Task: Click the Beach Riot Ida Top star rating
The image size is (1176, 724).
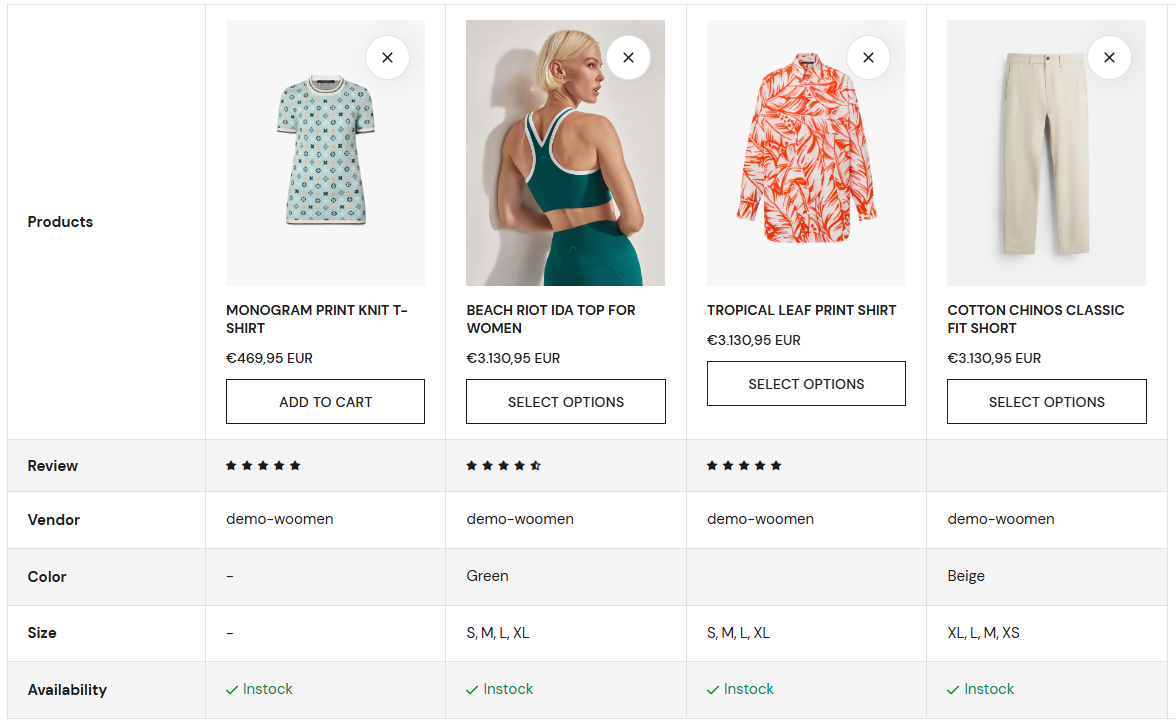Action: 503,466
